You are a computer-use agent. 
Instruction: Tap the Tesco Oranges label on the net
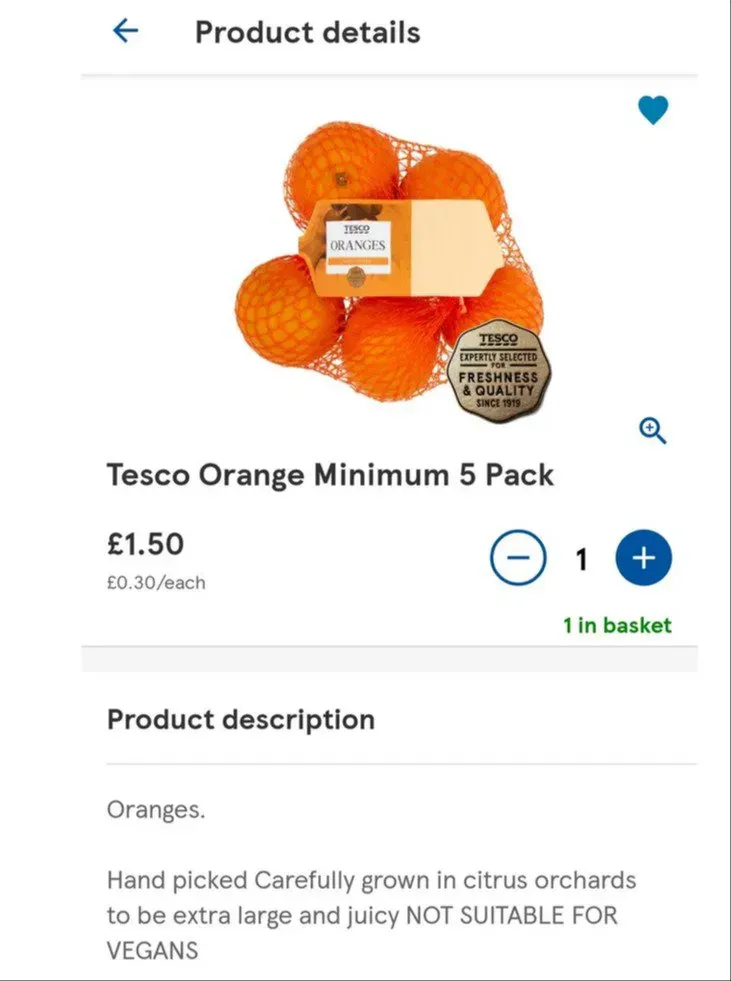point(356,247)
